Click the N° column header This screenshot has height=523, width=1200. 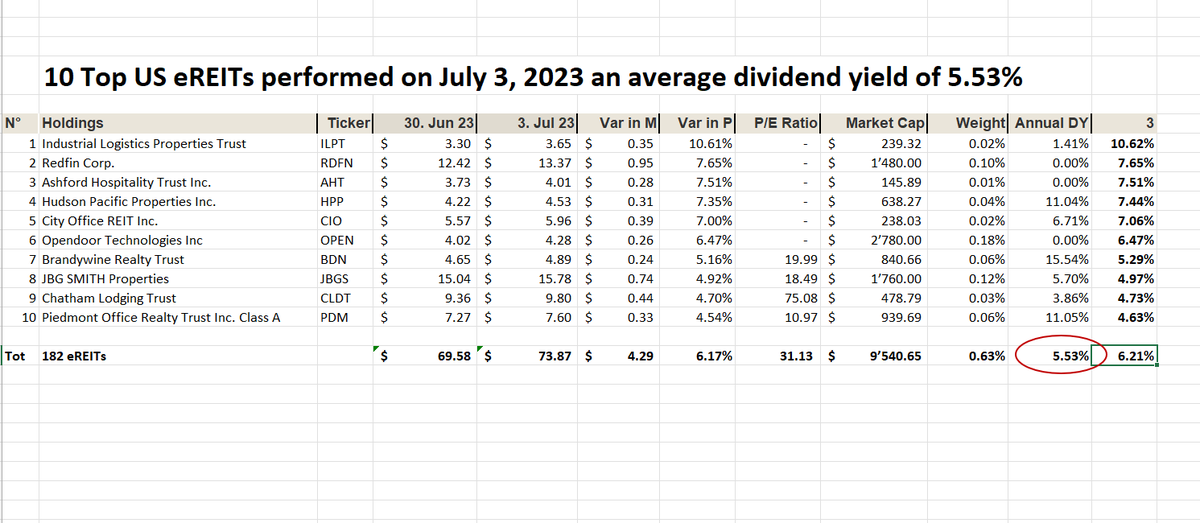pos(20,124)
